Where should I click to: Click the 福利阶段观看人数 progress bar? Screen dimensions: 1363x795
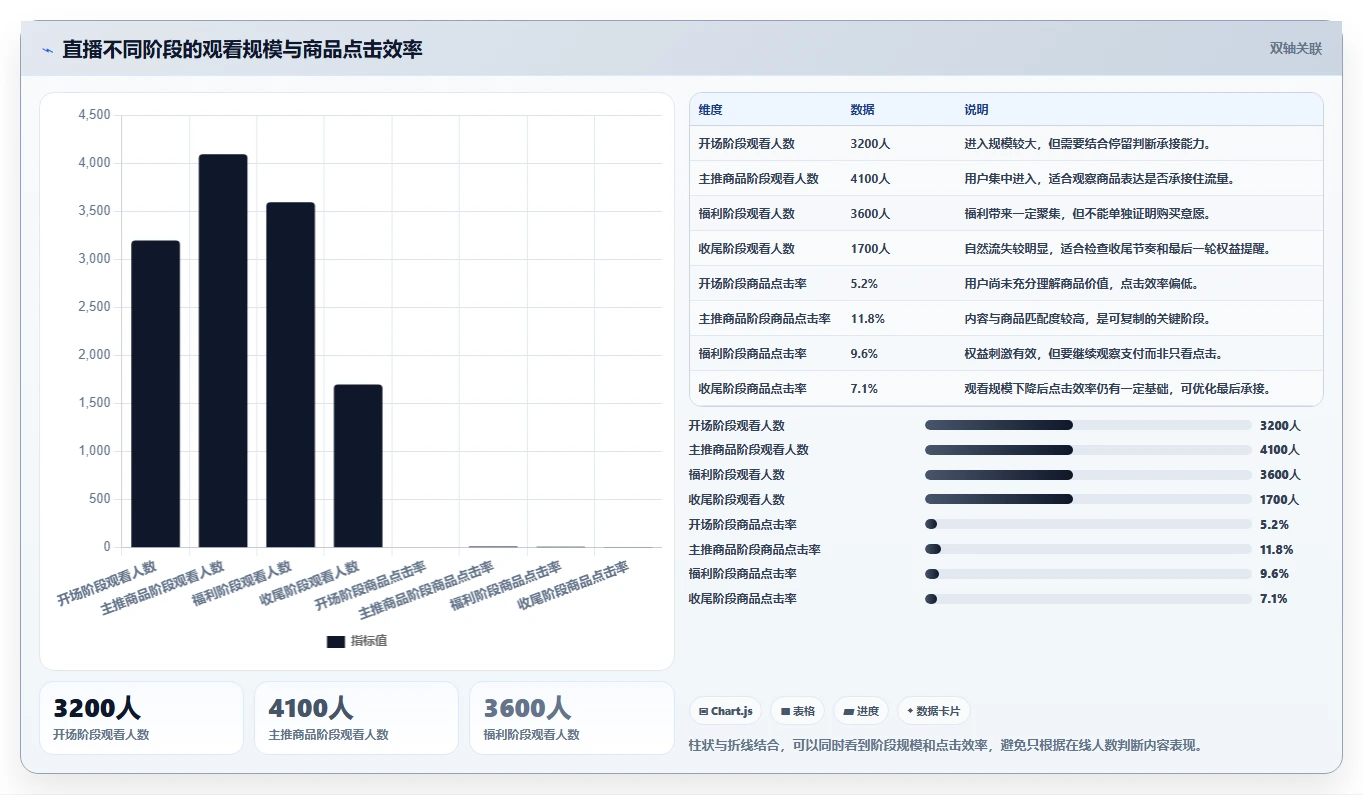pyautogui.click(x=1088, y=475)
